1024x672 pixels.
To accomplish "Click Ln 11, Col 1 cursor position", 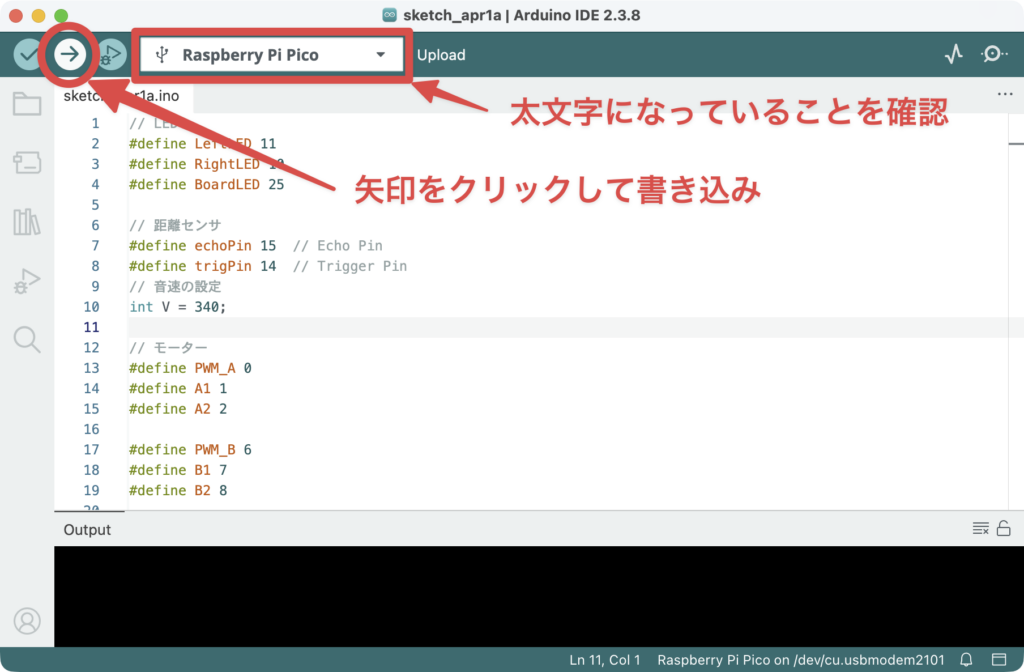I will coord(603,660).
